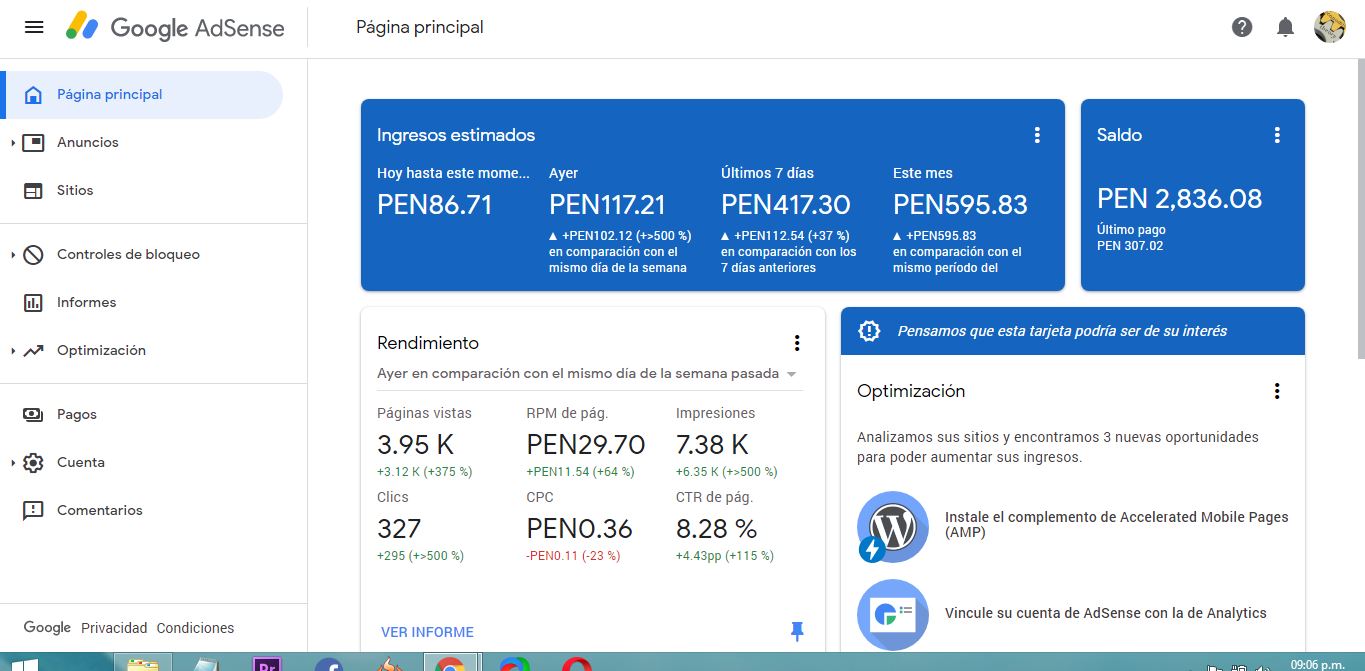Open the hamburger main menu
1365x671 pixels.
34,28
